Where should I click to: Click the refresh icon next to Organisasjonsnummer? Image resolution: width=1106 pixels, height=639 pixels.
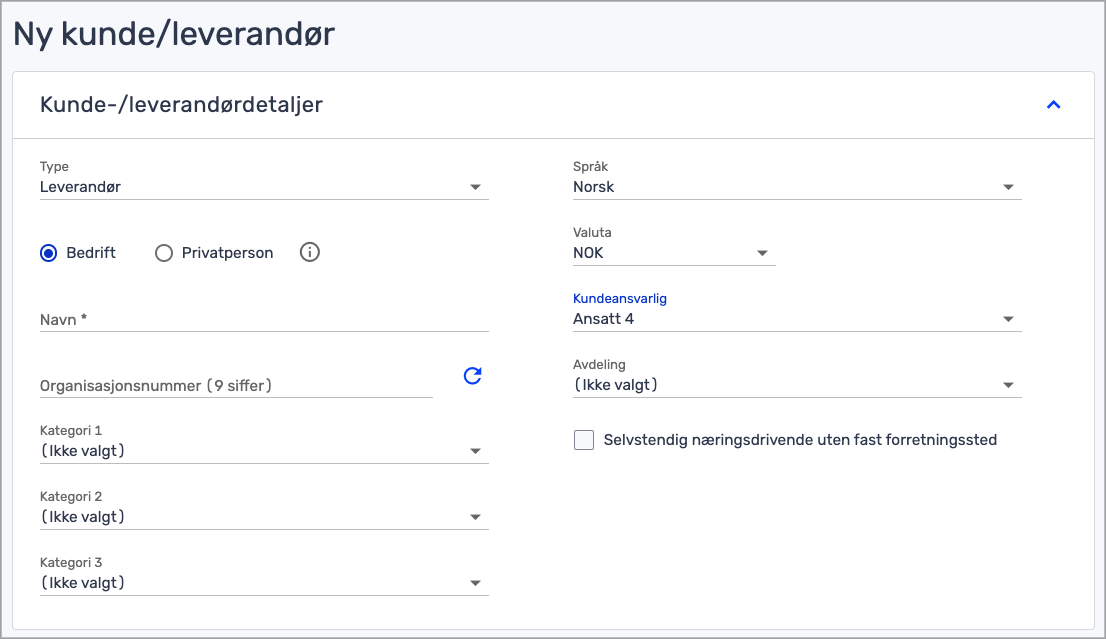tap(473, 376)
